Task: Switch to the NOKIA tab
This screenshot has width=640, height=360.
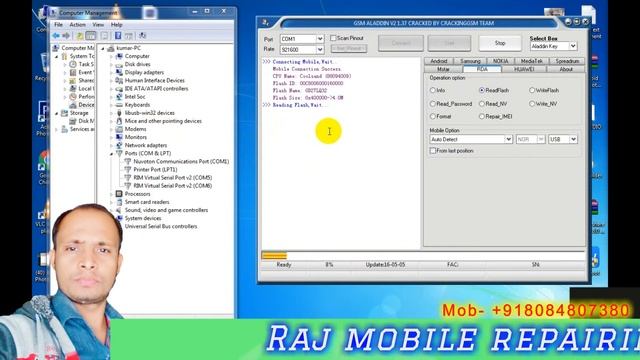Action: point(500,61)
